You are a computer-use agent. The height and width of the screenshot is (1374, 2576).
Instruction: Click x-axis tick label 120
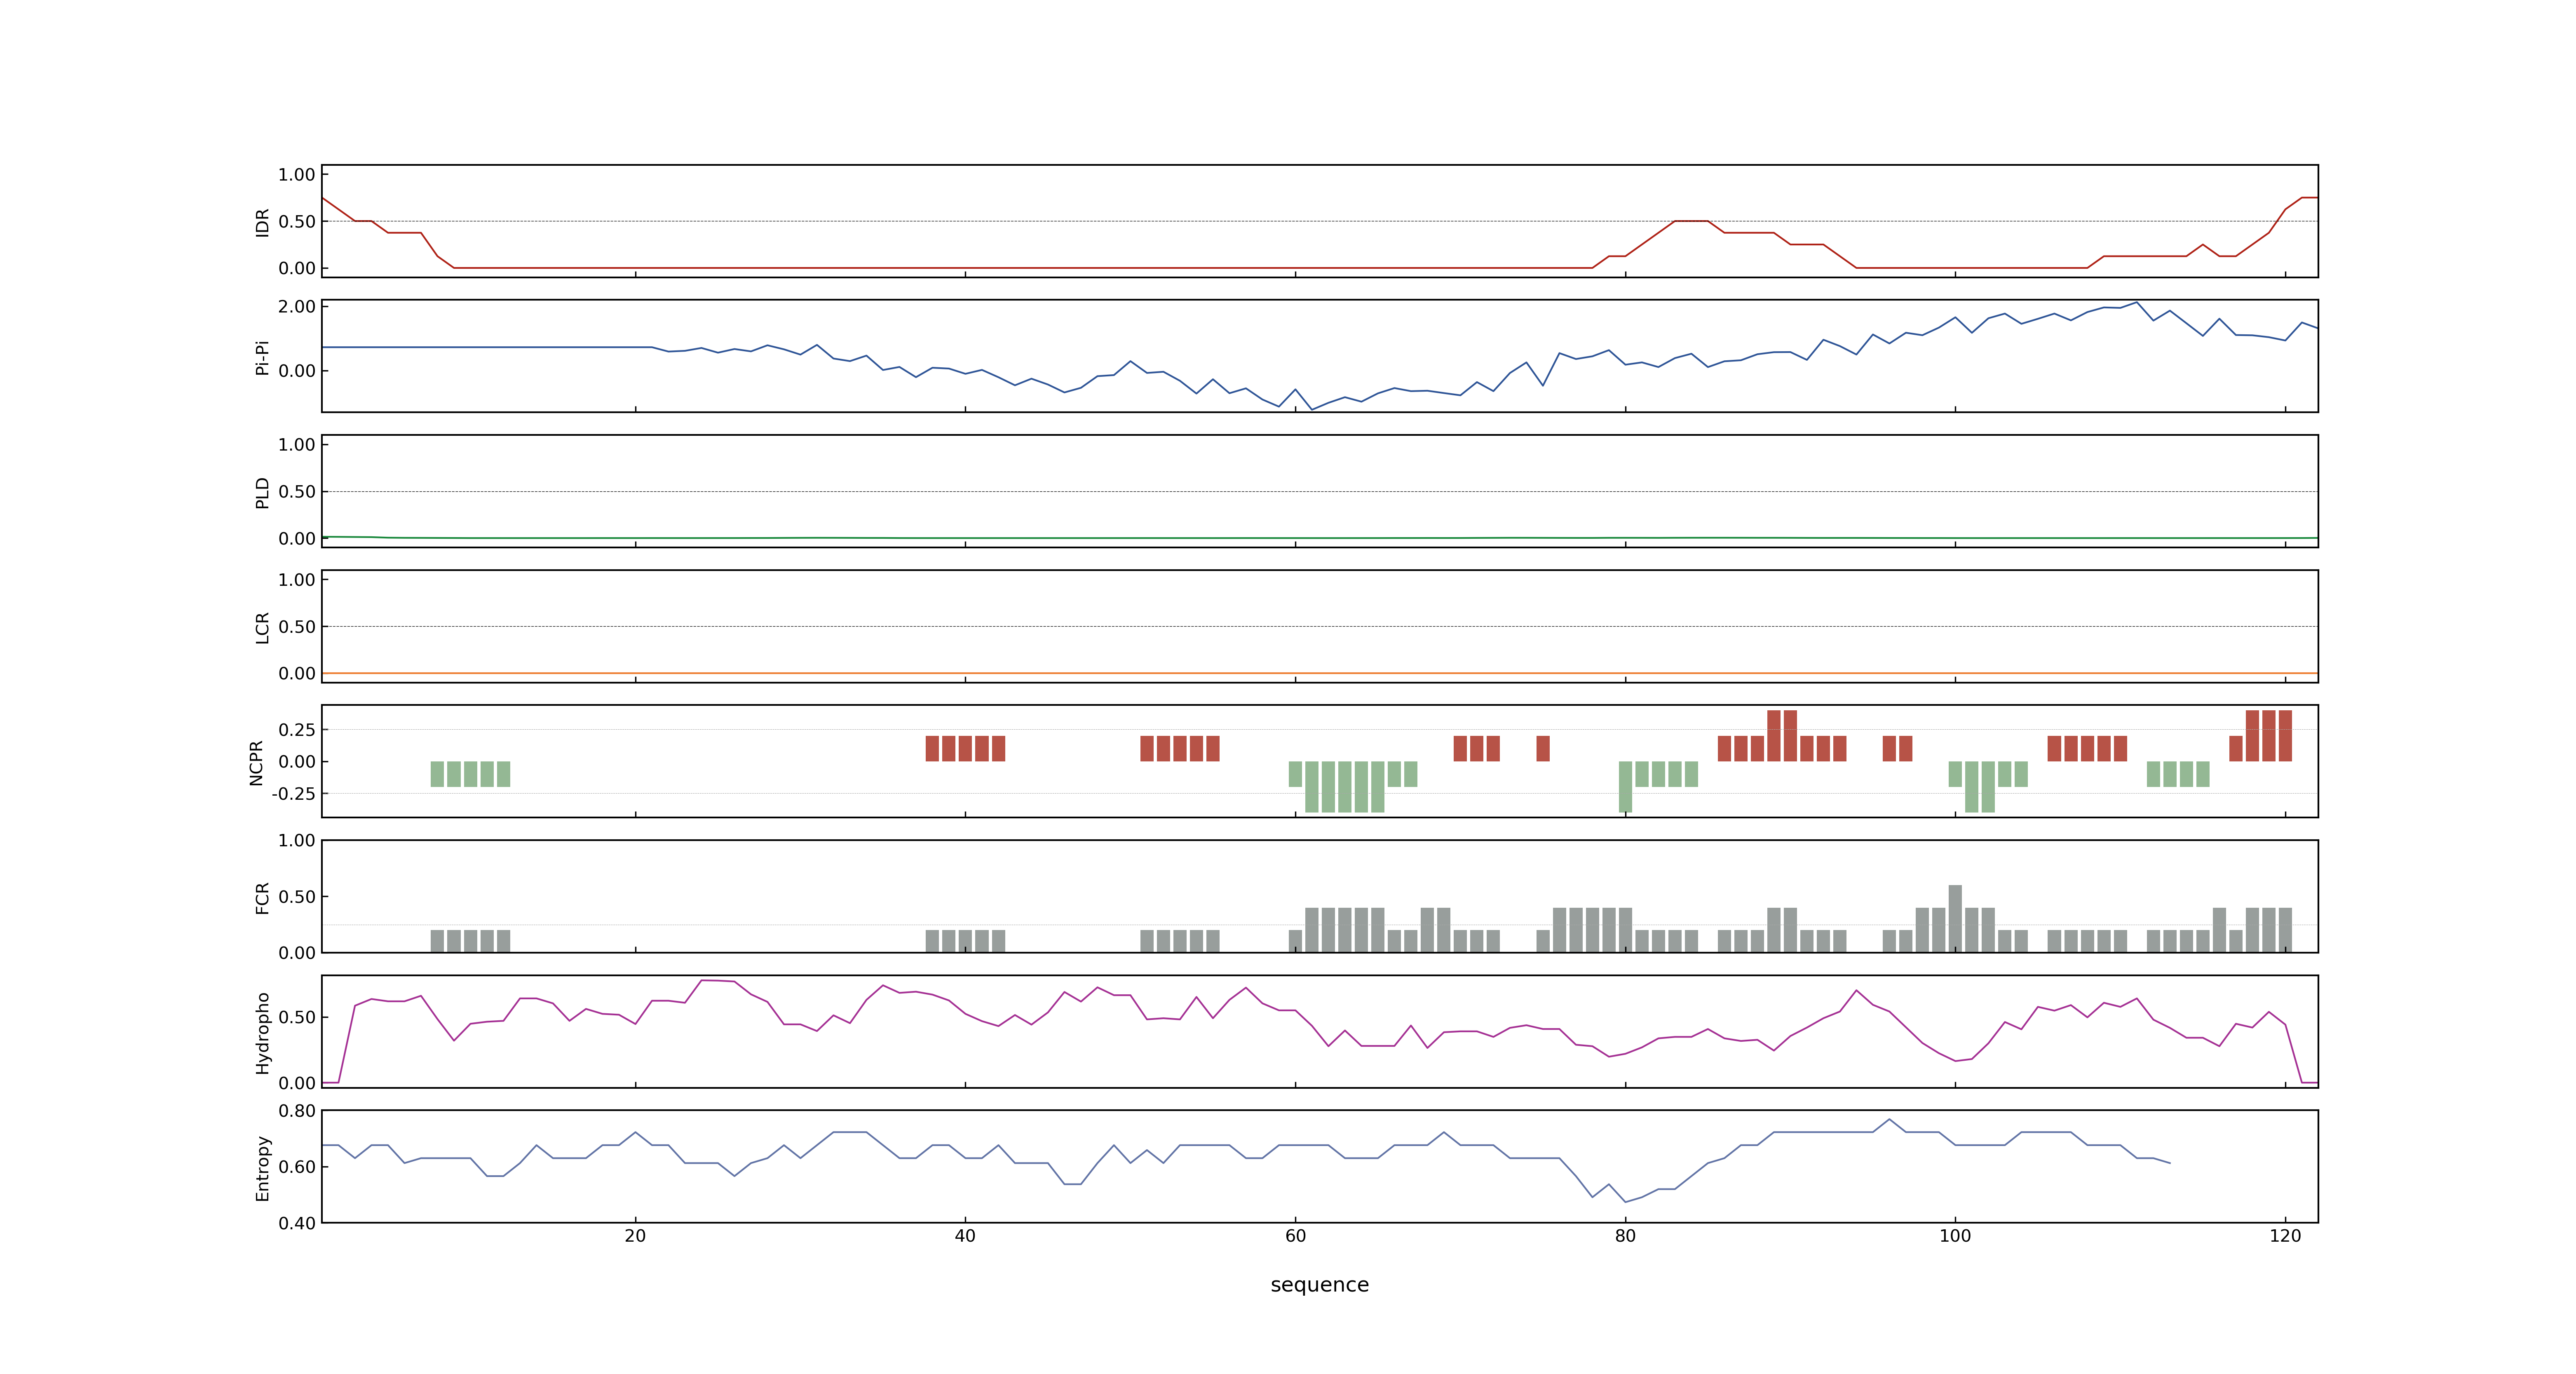click(2285, 1236)
